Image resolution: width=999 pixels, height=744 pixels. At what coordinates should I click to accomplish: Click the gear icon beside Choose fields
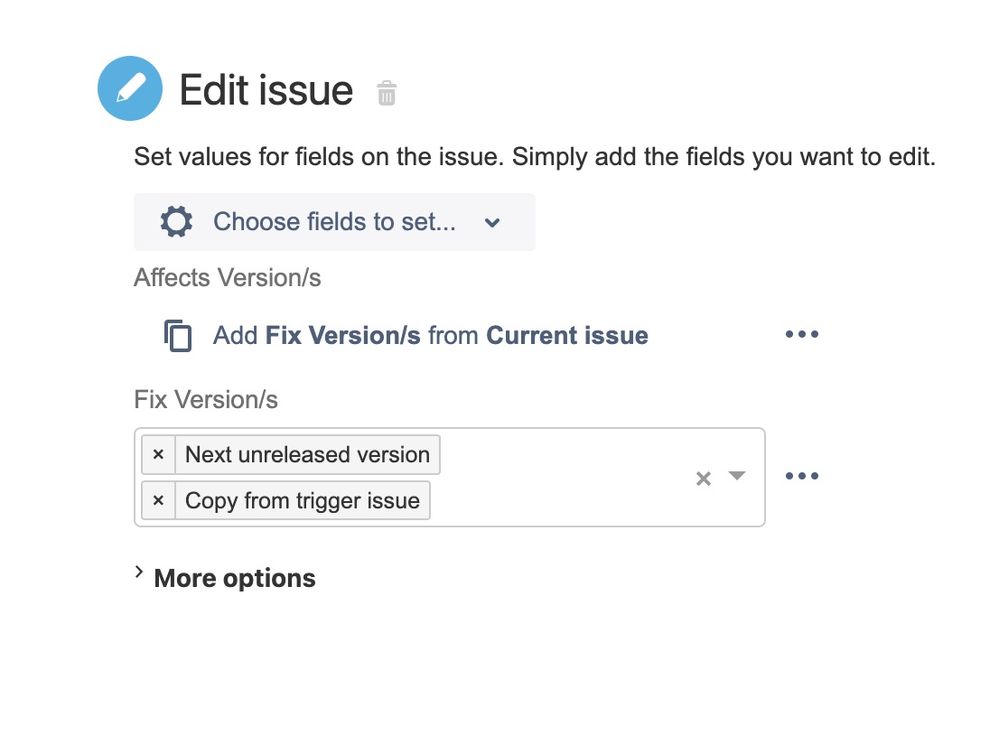[176, 222]
